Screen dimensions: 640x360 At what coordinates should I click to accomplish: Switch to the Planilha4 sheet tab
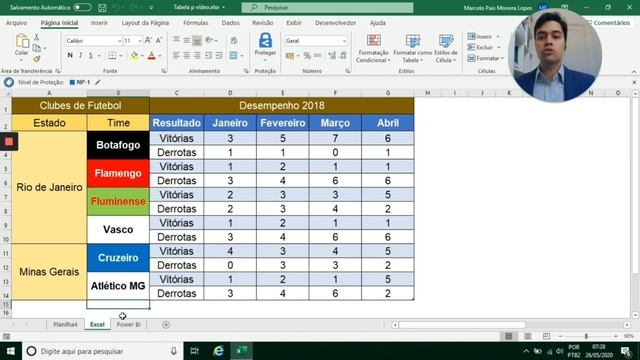pos(65,324)
